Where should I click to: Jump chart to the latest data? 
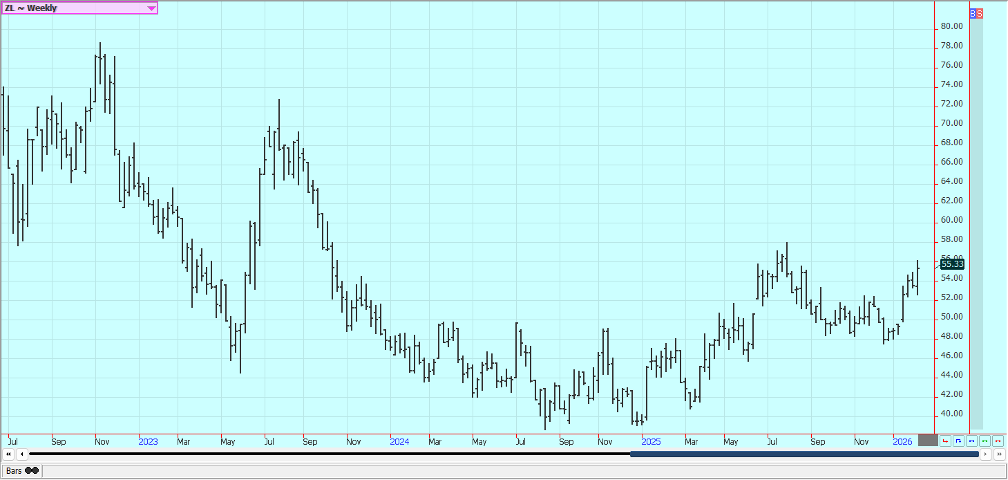tap(998, 455)
